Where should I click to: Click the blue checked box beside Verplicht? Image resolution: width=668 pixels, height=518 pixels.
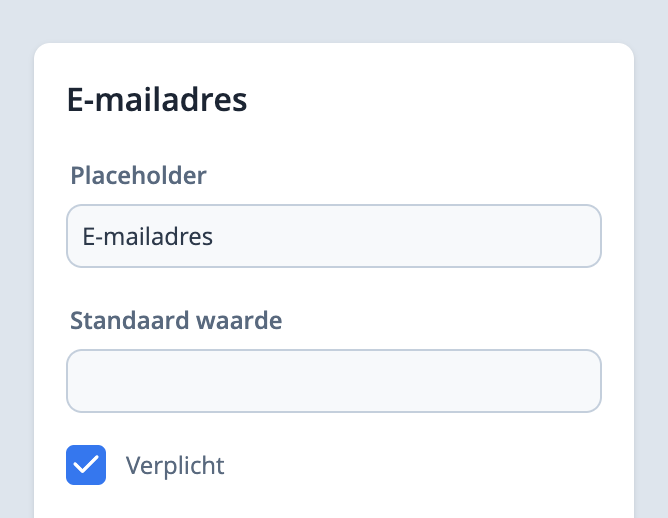tap(86, 465)
